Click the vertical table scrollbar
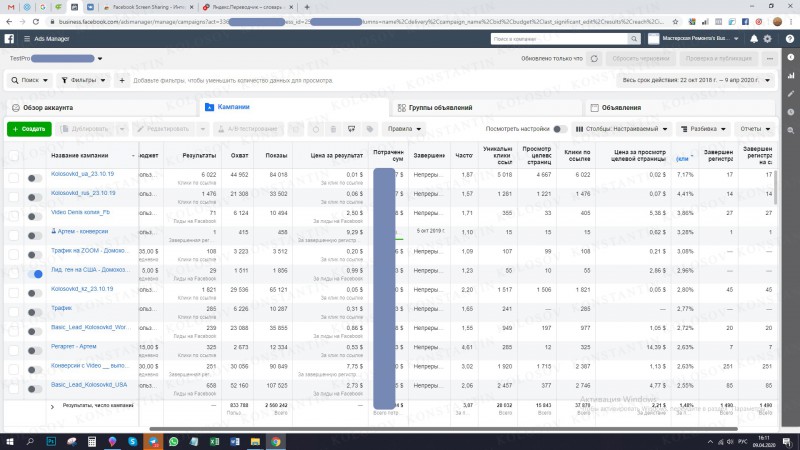Viewport: 800px width, 450px height. pos(776,188)
